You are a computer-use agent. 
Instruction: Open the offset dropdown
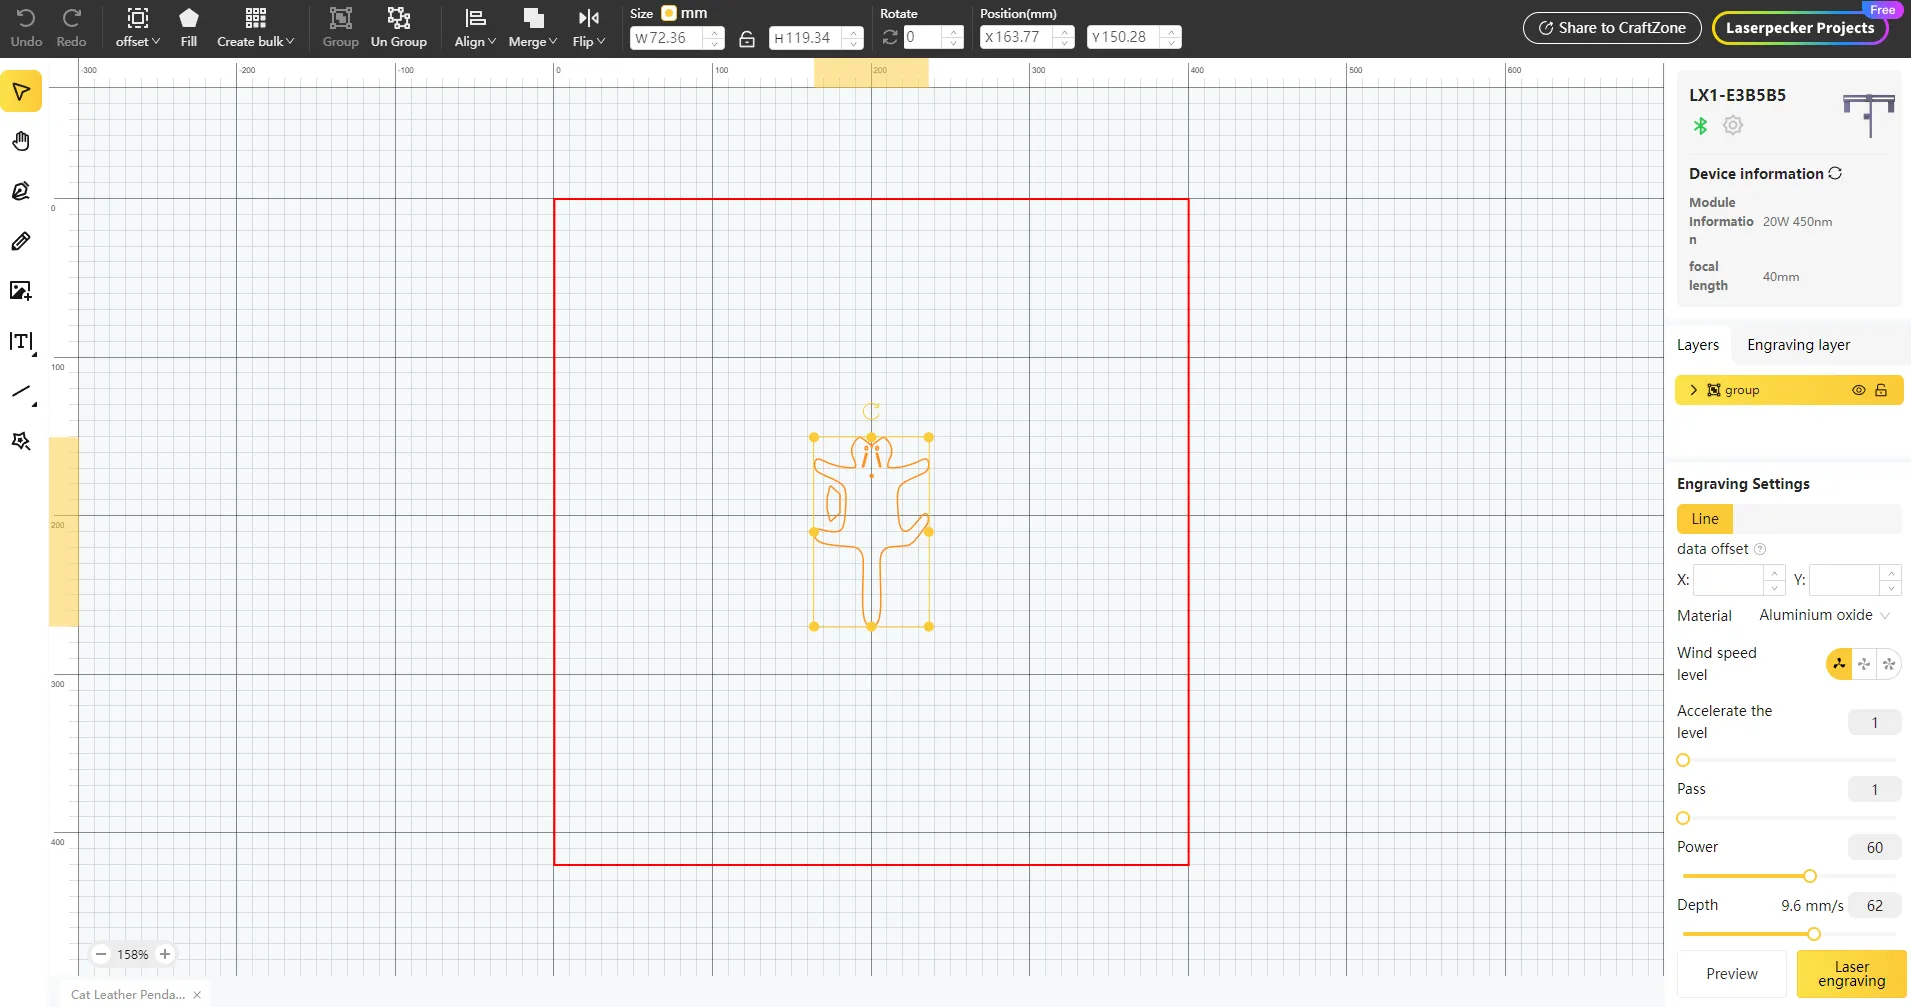(x=138, y=28)
